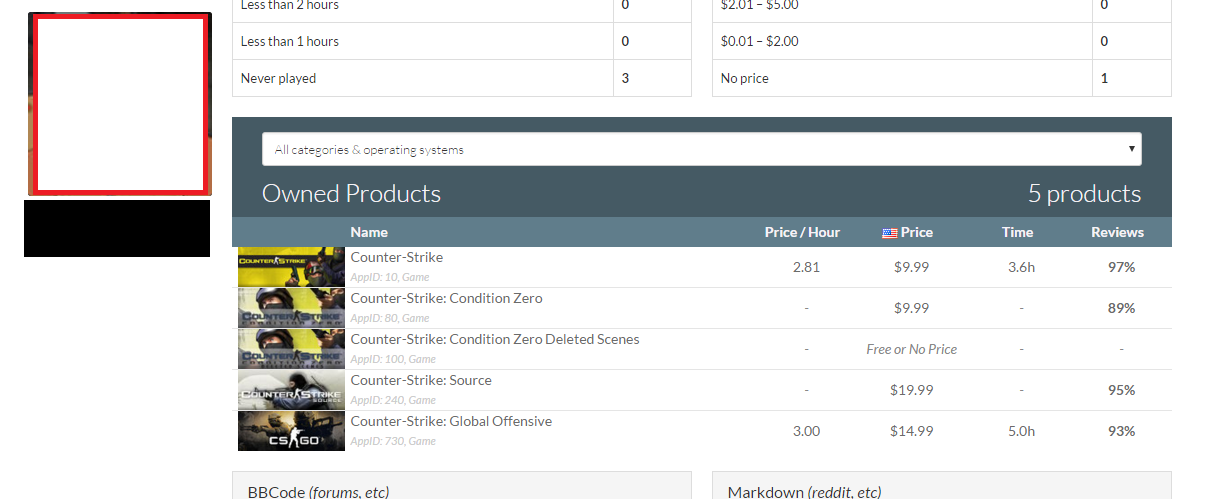Sort table by Price column header
This screenshot has height=499, width=1223.
click(x=907, y=232)
